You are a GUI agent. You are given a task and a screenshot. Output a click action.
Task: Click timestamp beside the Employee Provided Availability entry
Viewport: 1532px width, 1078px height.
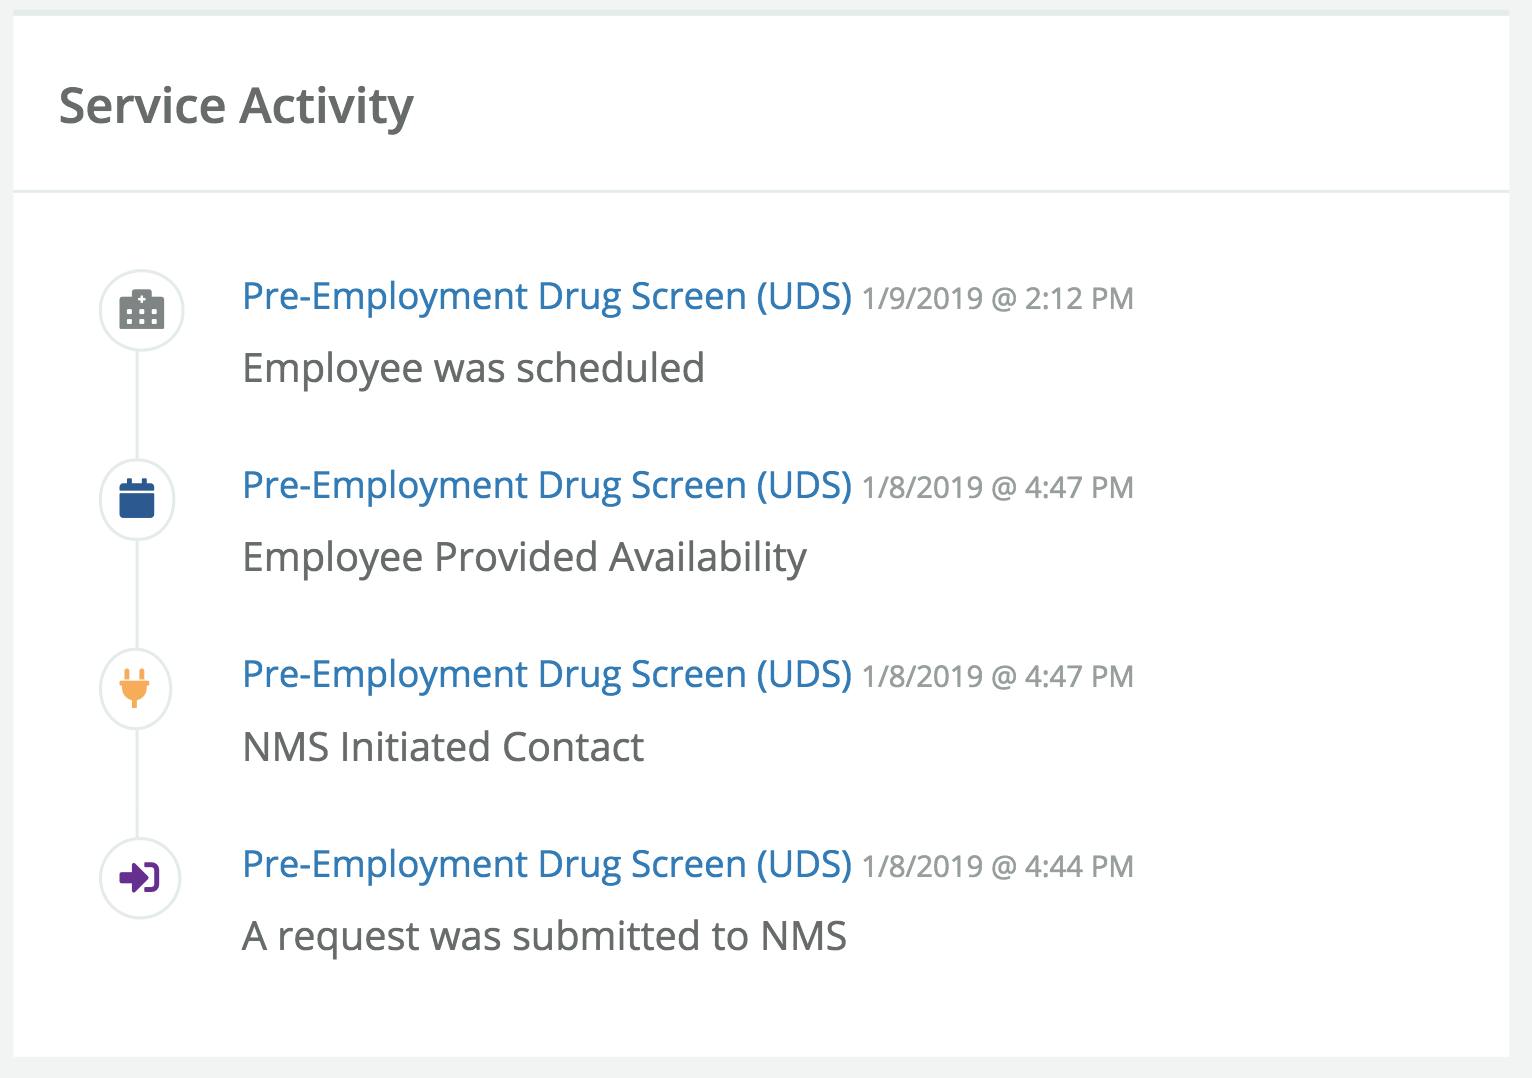point(997,487)
